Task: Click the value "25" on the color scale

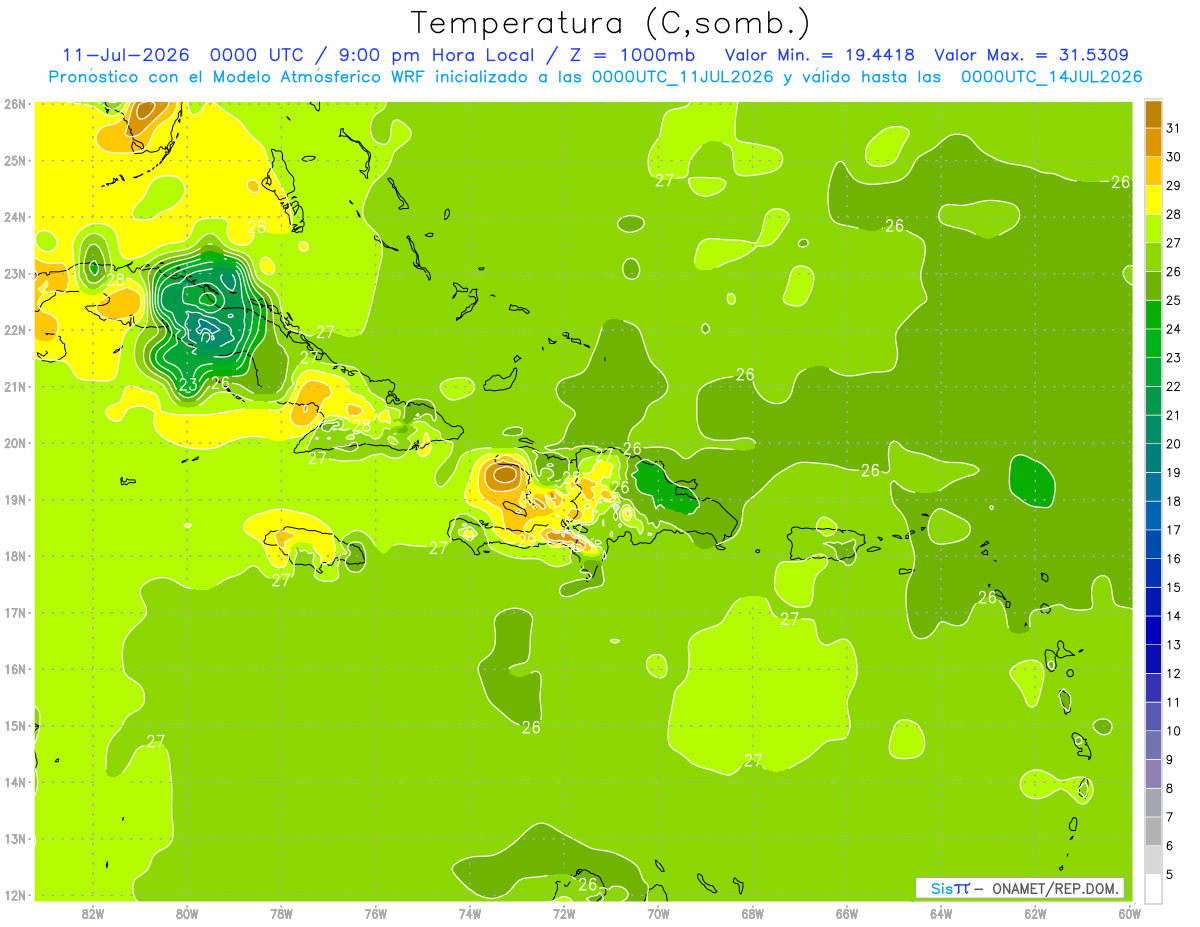Action: point(1173,300)
